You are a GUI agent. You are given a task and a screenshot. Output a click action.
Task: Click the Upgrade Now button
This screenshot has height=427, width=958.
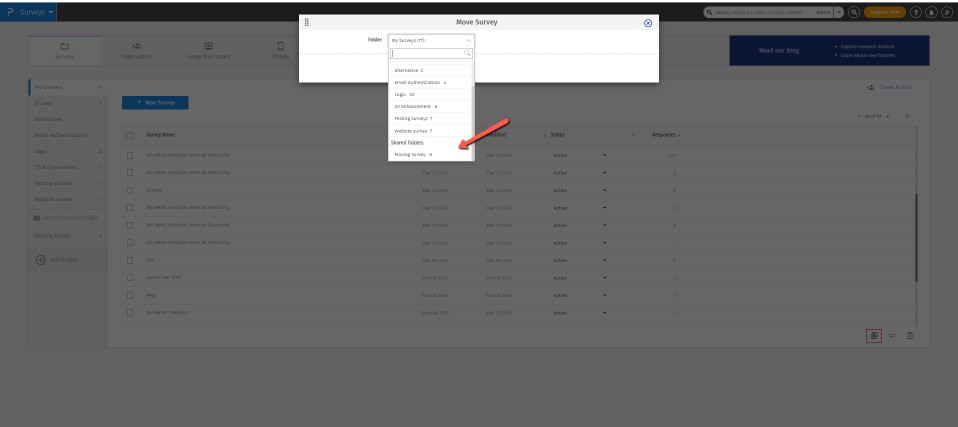tap(884, 12)
